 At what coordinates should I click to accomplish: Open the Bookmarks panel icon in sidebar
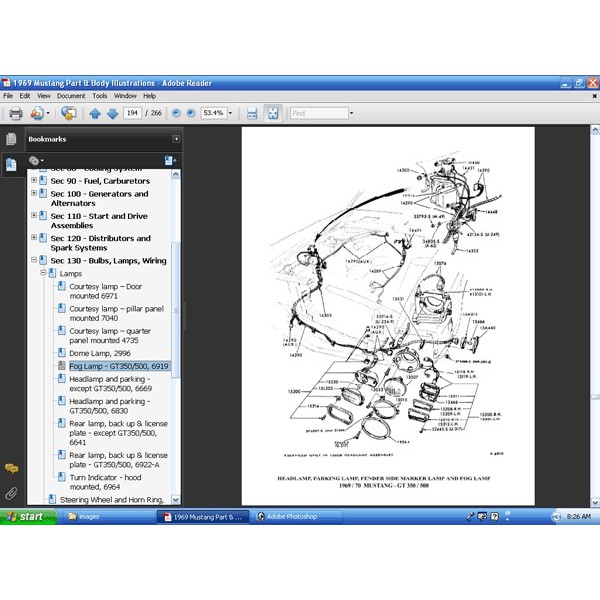pos(11,165)
